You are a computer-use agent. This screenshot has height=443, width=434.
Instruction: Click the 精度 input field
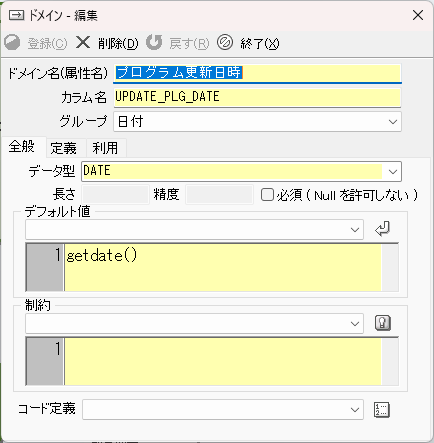(x=219, y=195)
